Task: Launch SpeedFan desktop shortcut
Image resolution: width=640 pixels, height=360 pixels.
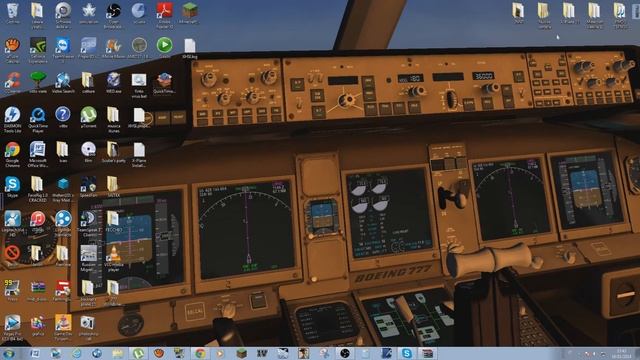Action: [88, 187]
